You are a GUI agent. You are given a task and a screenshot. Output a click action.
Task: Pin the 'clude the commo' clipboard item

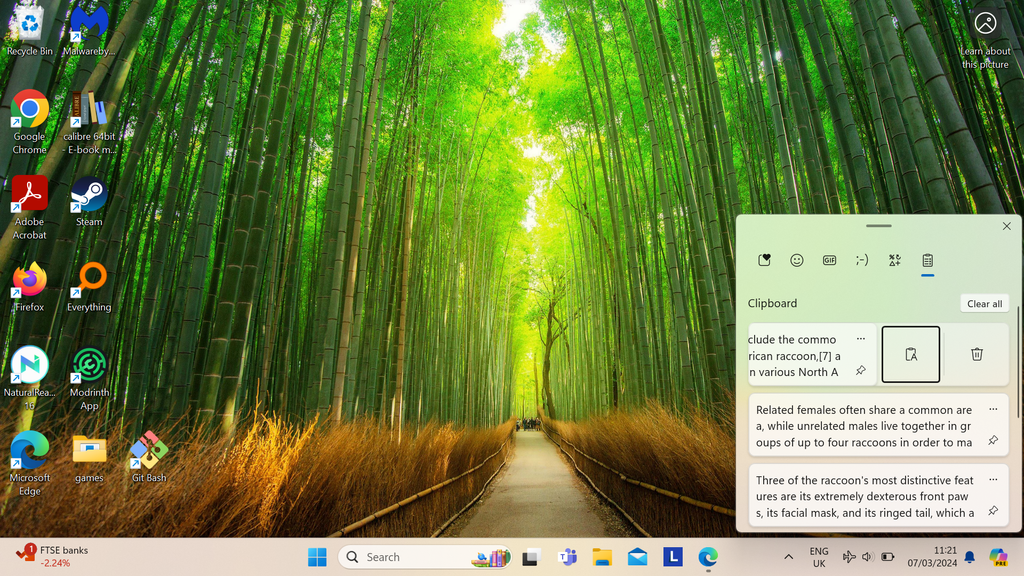[x=860, y=370]
